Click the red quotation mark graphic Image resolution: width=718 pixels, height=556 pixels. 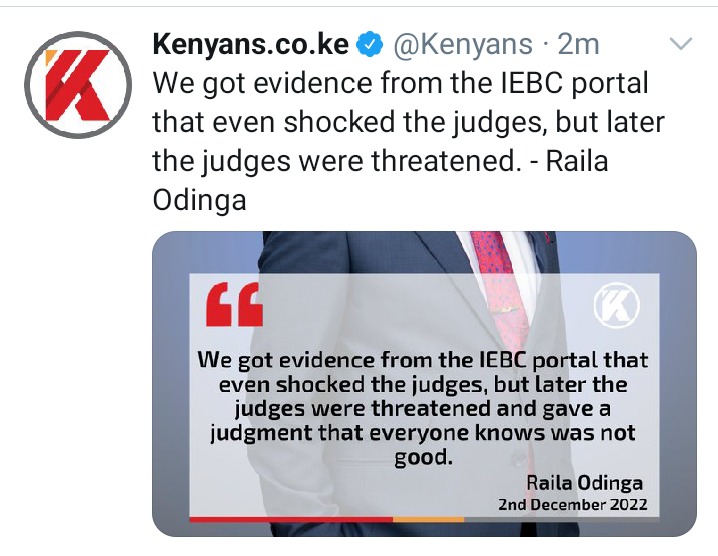[x=234, y=304]
